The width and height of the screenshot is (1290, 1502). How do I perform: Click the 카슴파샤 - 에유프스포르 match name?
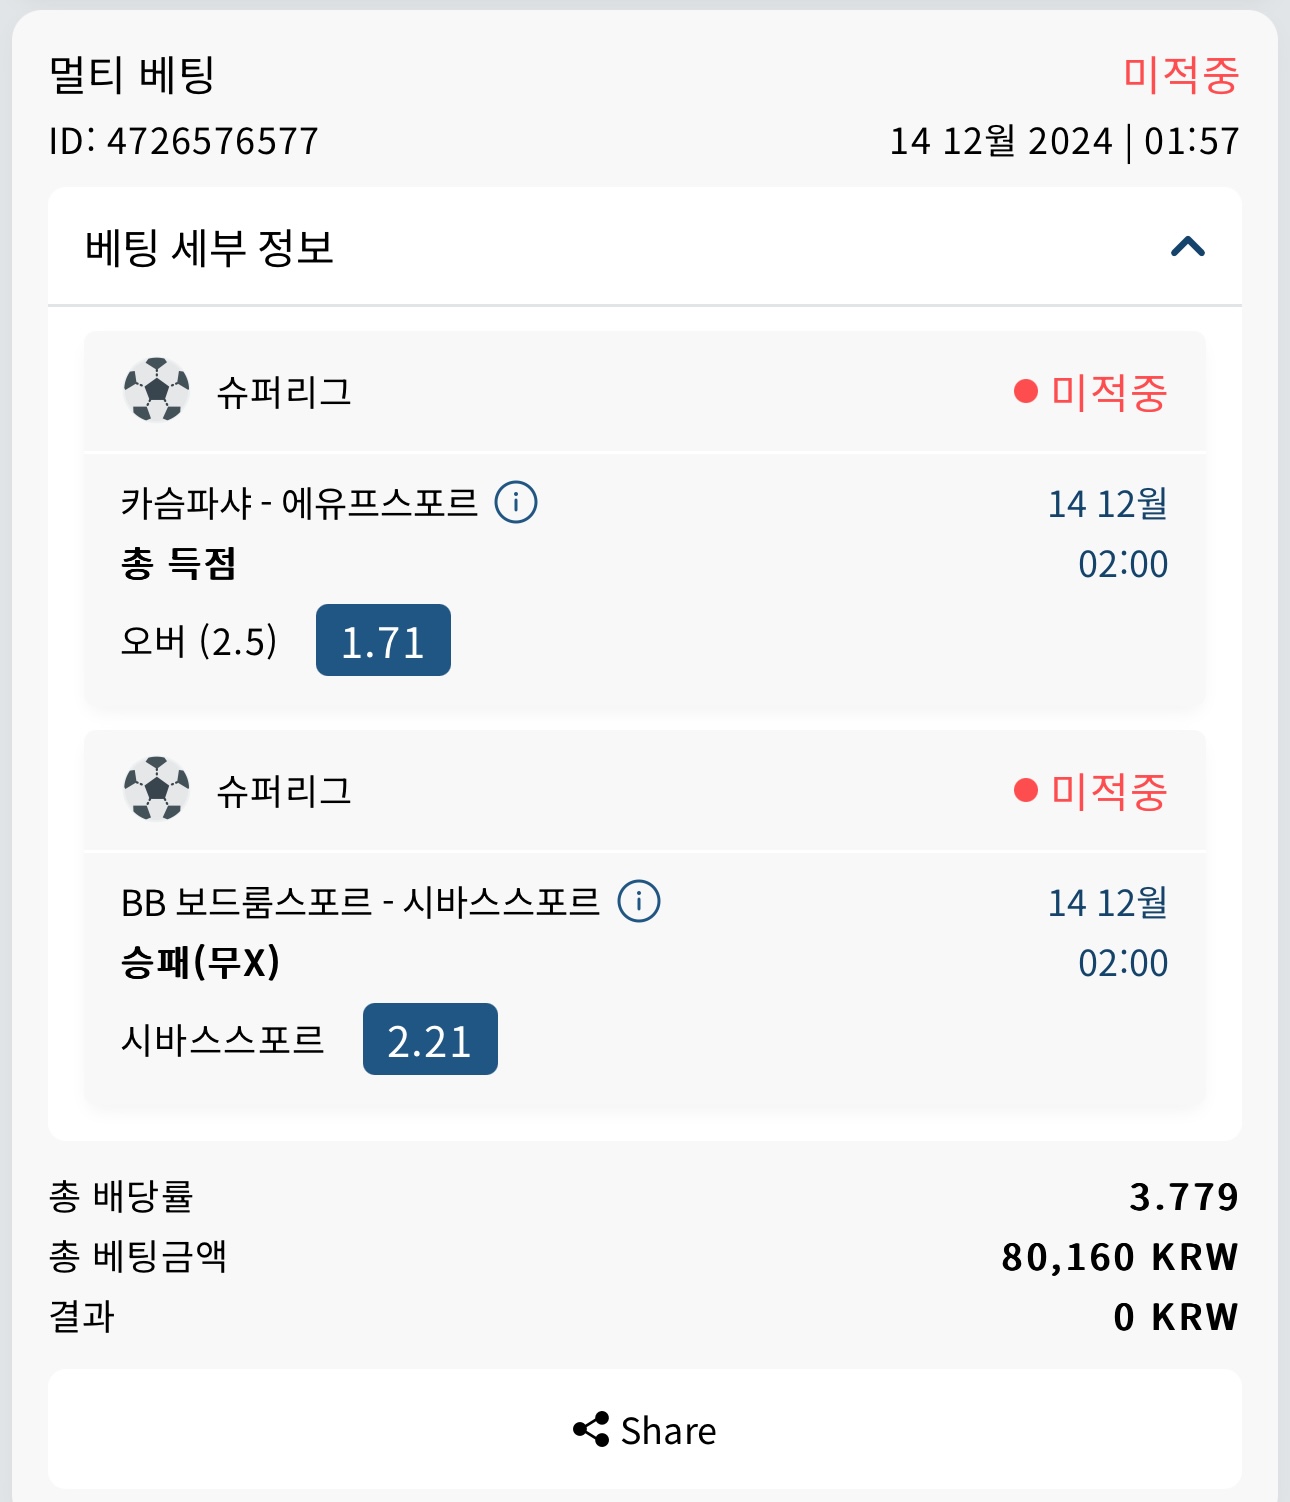299,502
